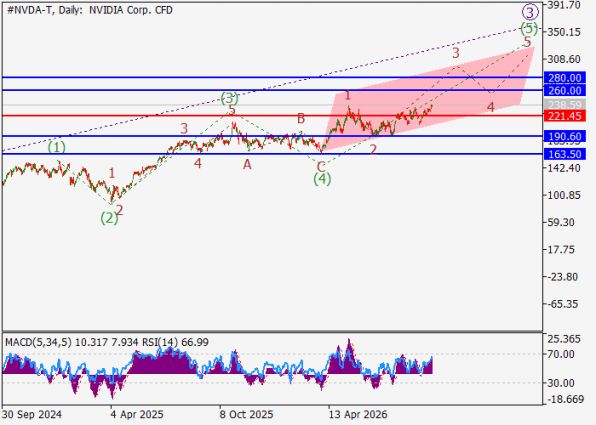
Task: Click the gray 238.59 current price label
Action: (x=564, y=104)
